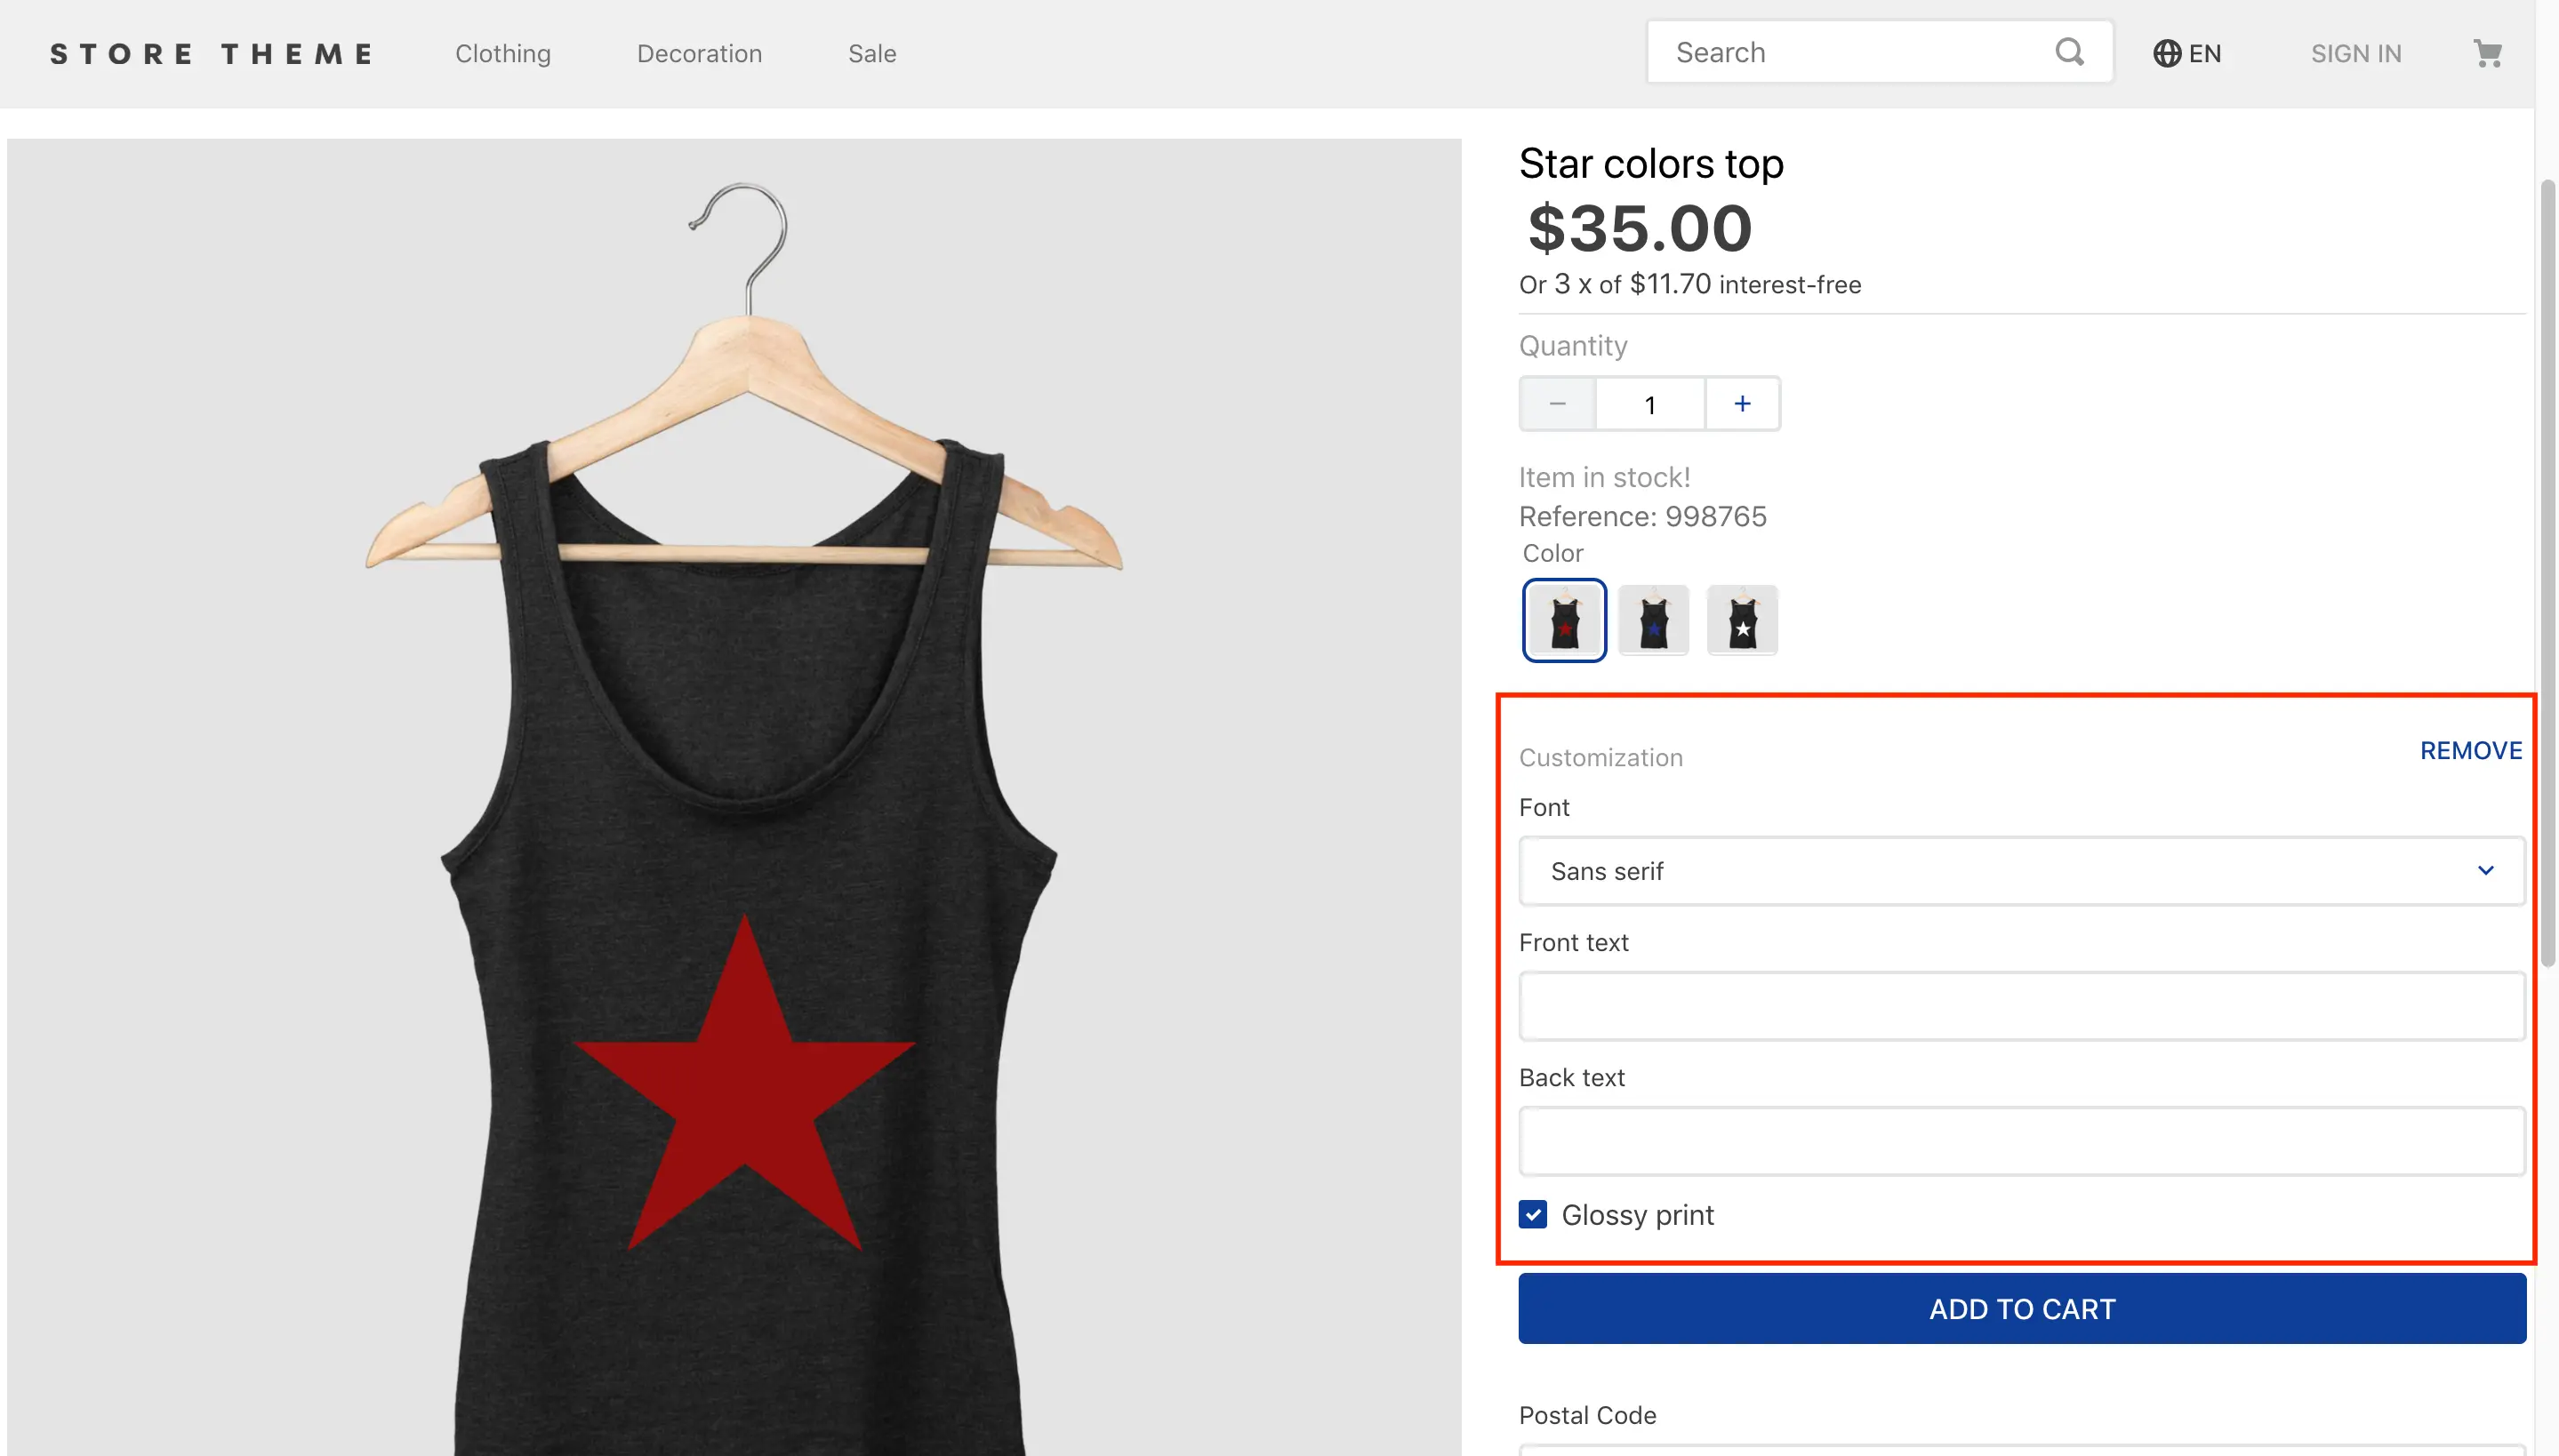
Task: Select the red star color swatch
Action: [1564, 621]
